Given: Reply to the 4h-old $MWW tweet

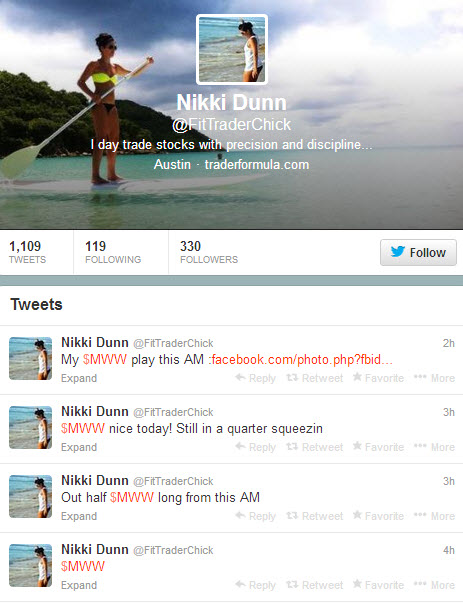Looking at the screenshot, I should (x=255, y=585).
